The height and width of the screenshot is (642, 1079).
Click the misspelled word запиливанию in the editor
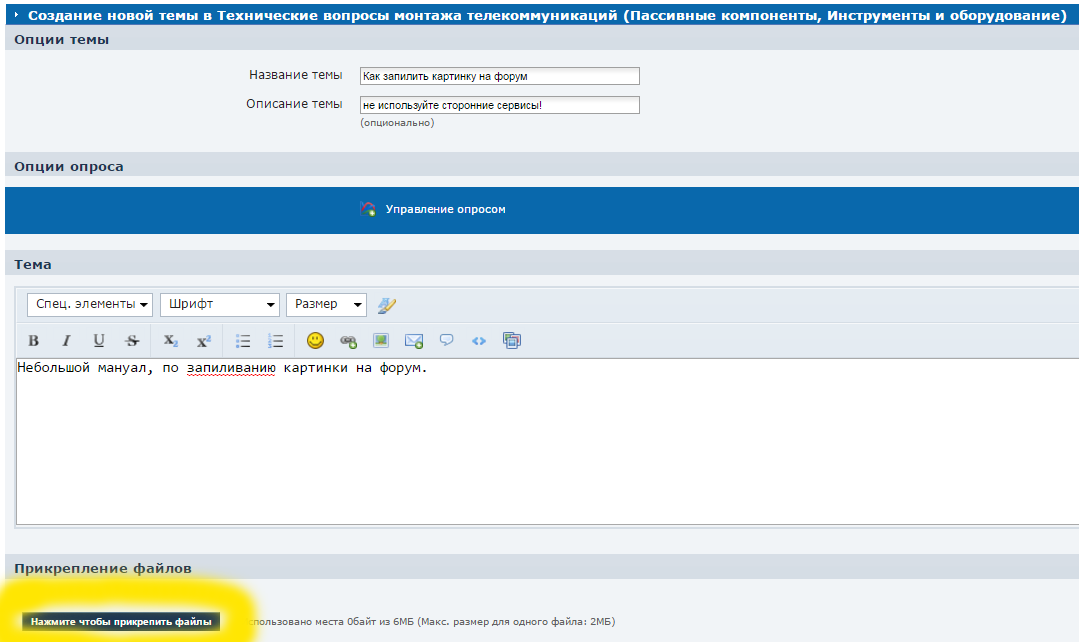(231, 368)
